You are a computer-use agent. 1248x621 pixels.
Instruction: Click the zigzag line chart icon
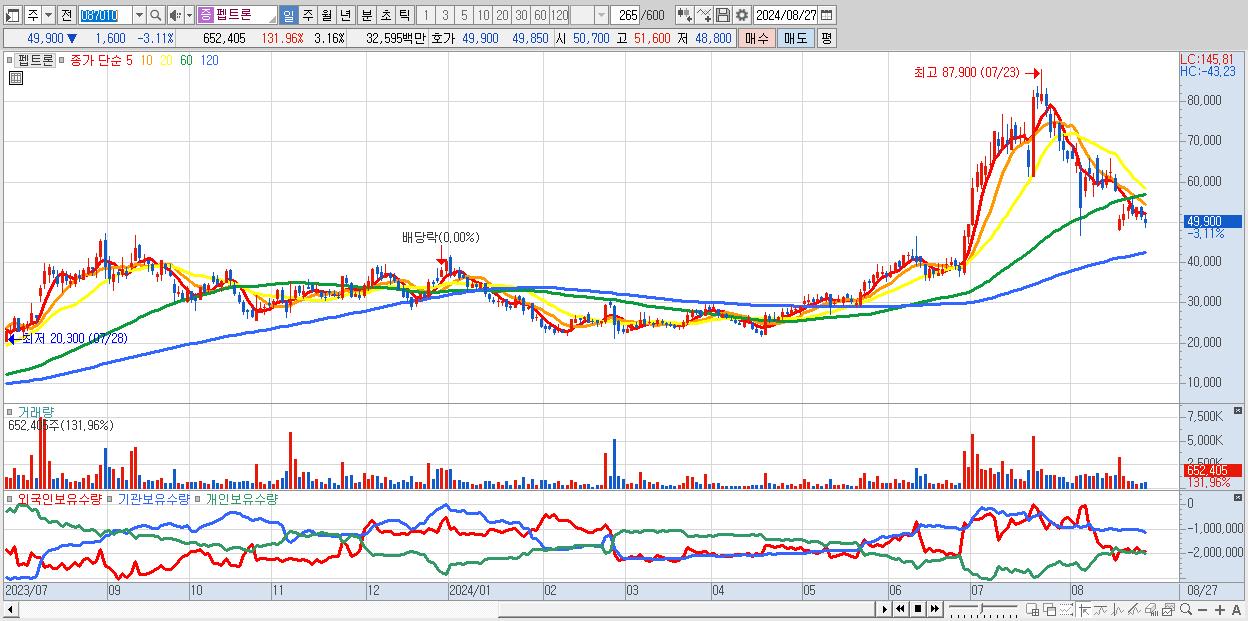[x=1118, y=609]
